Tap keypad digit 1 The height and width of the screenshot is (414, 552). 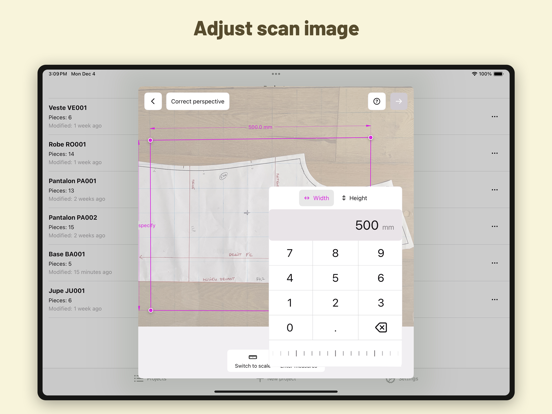pyautogui.click(x=290, y=303)
